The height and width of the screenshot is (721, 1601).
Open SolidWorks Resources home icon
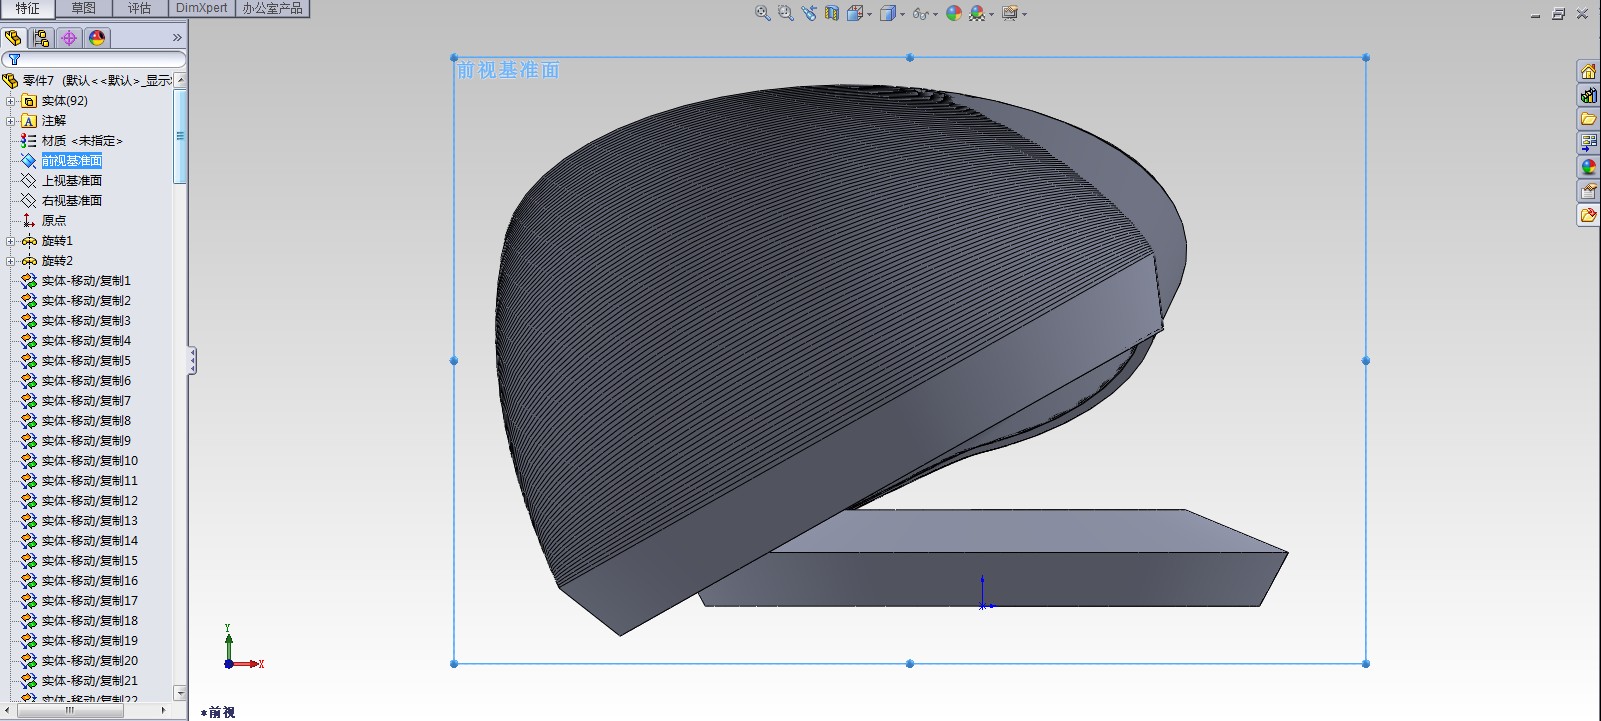point(1588,71)
